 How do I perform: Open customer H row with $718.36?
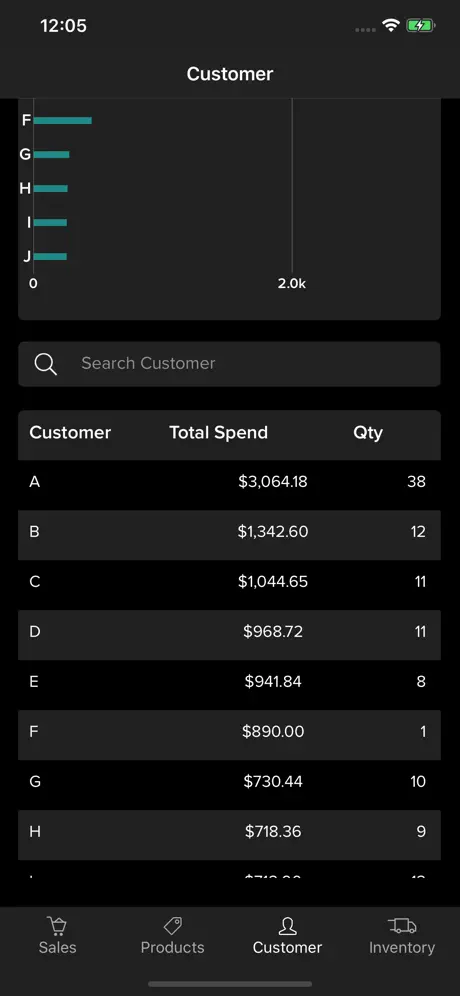click(229, 832)
